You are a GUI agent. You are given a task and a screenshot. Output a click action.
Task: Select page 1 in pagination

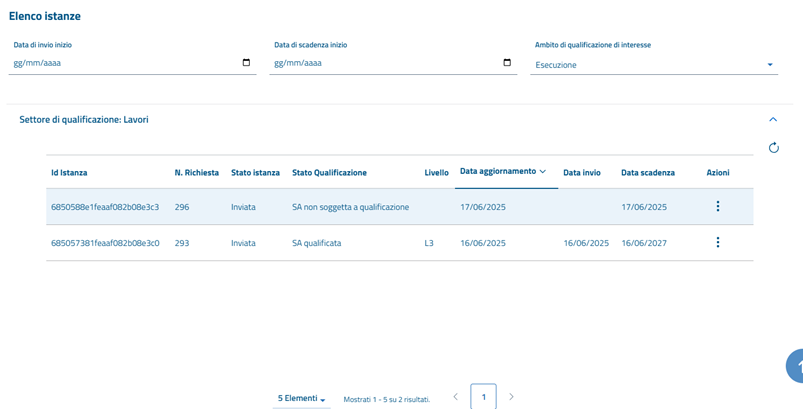[x=483, y=397]
